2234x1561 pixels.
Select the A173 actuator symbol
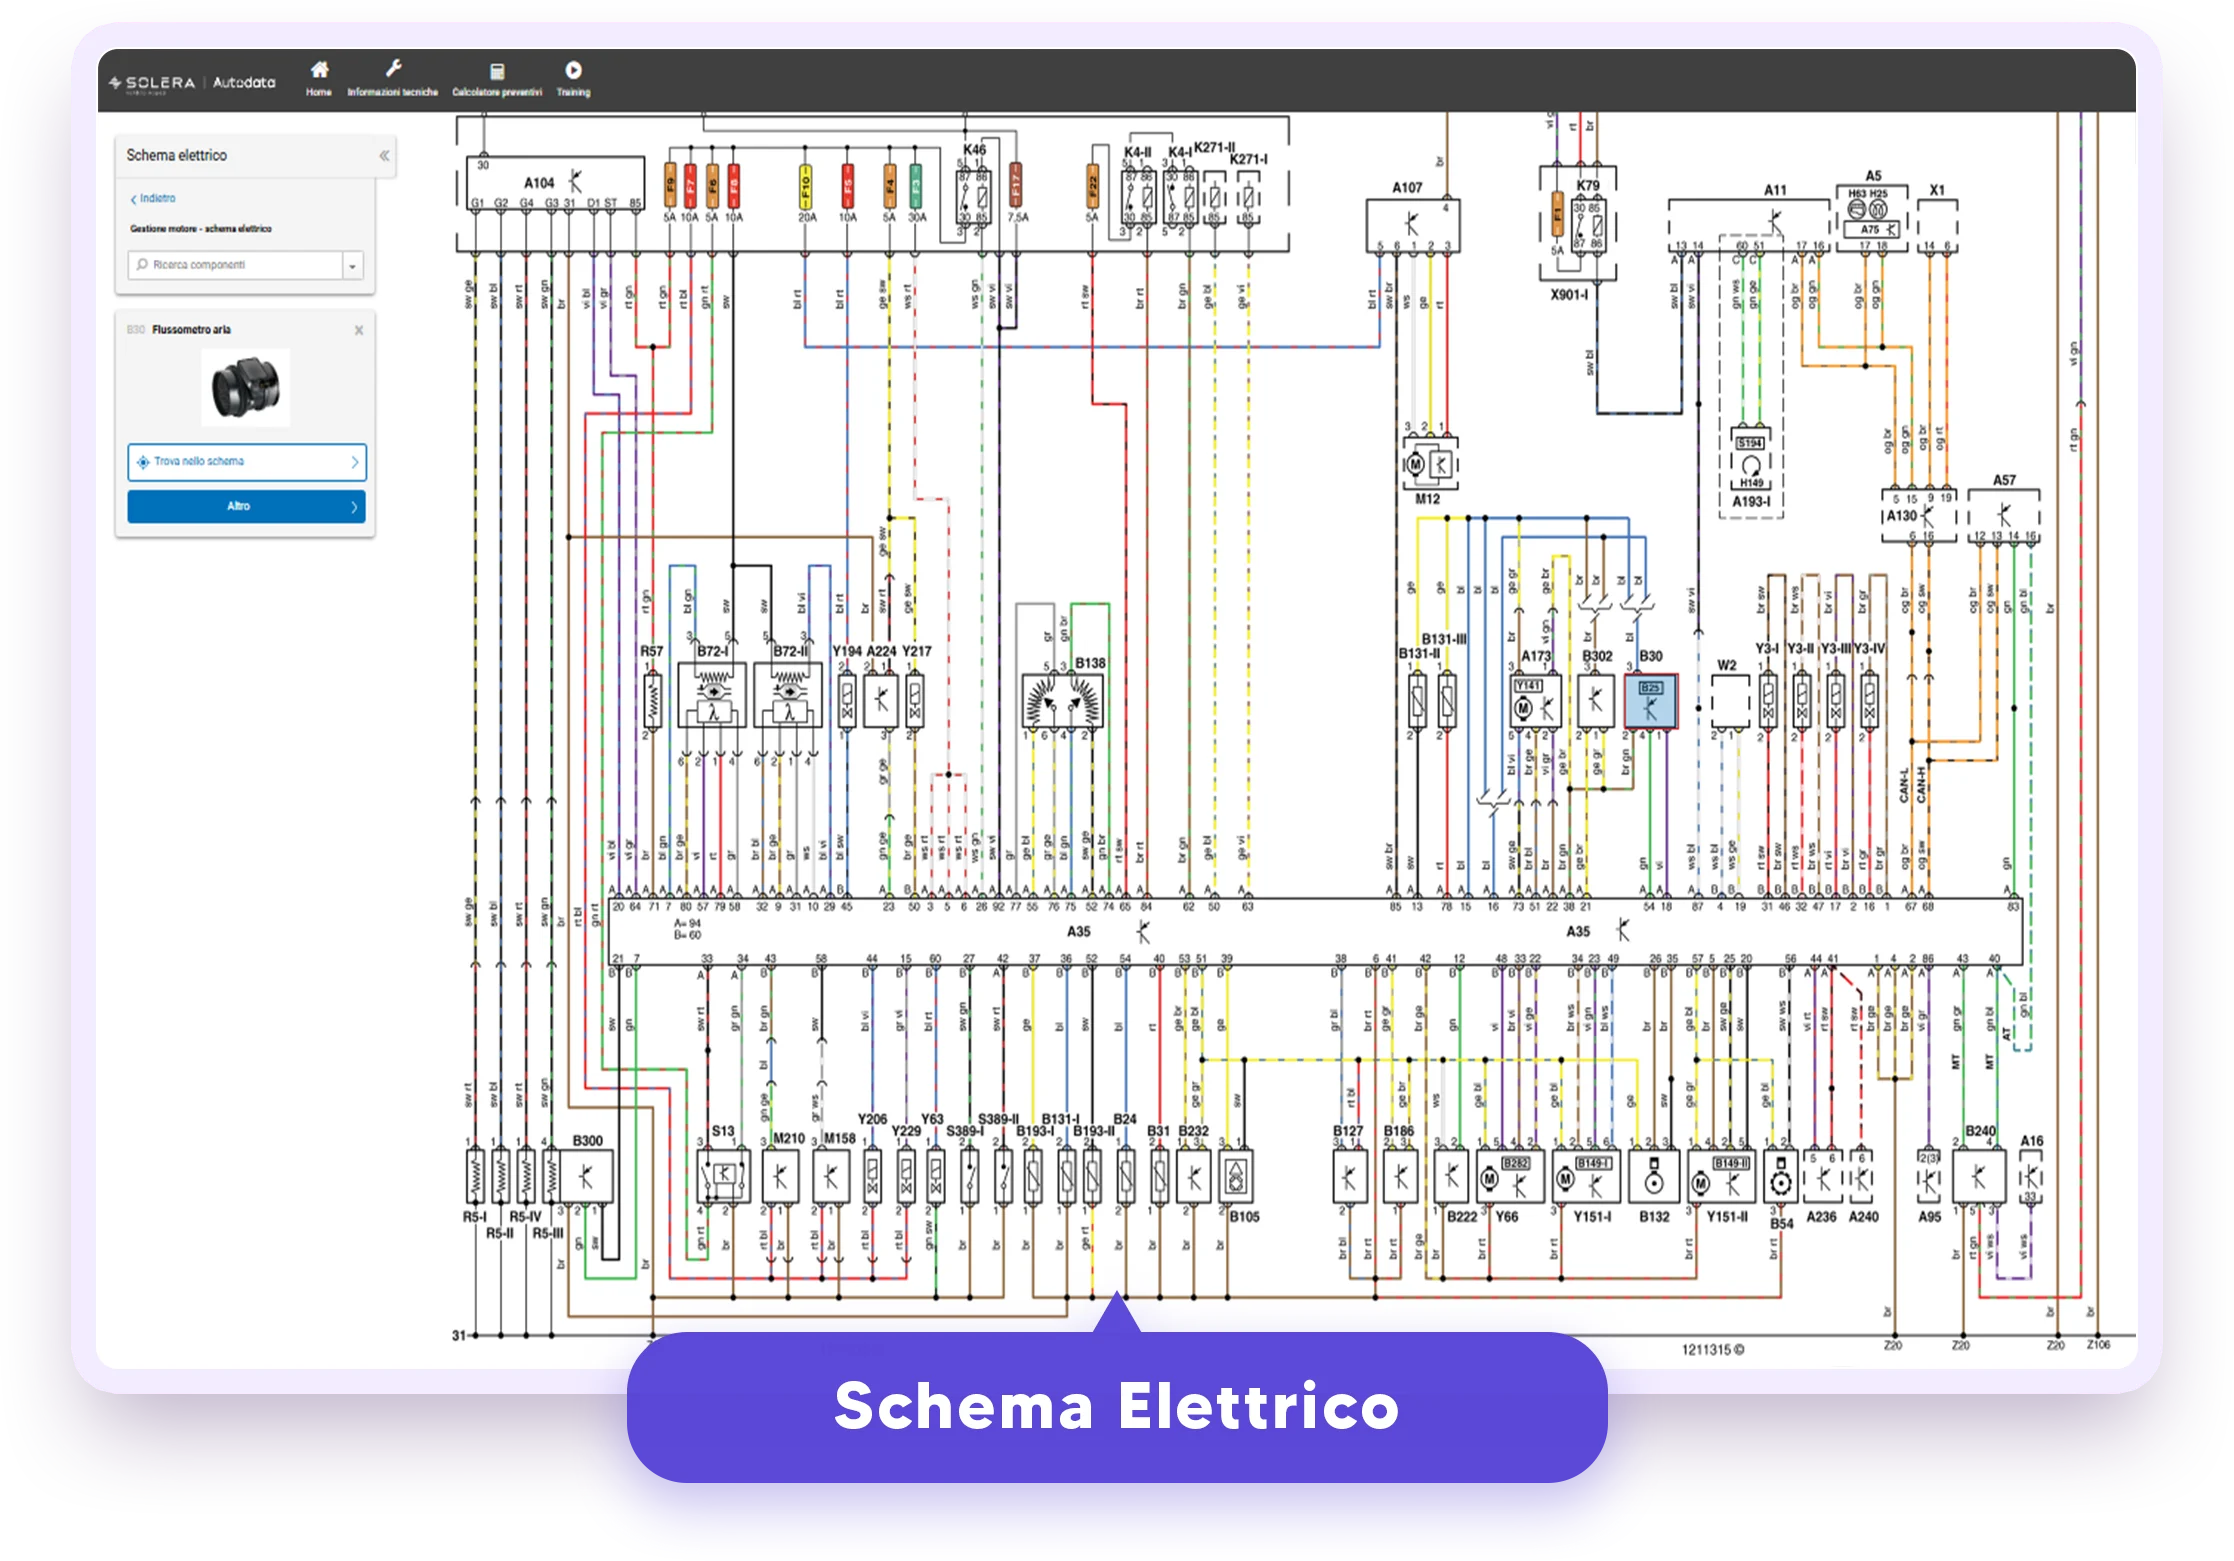(1535, 701)
